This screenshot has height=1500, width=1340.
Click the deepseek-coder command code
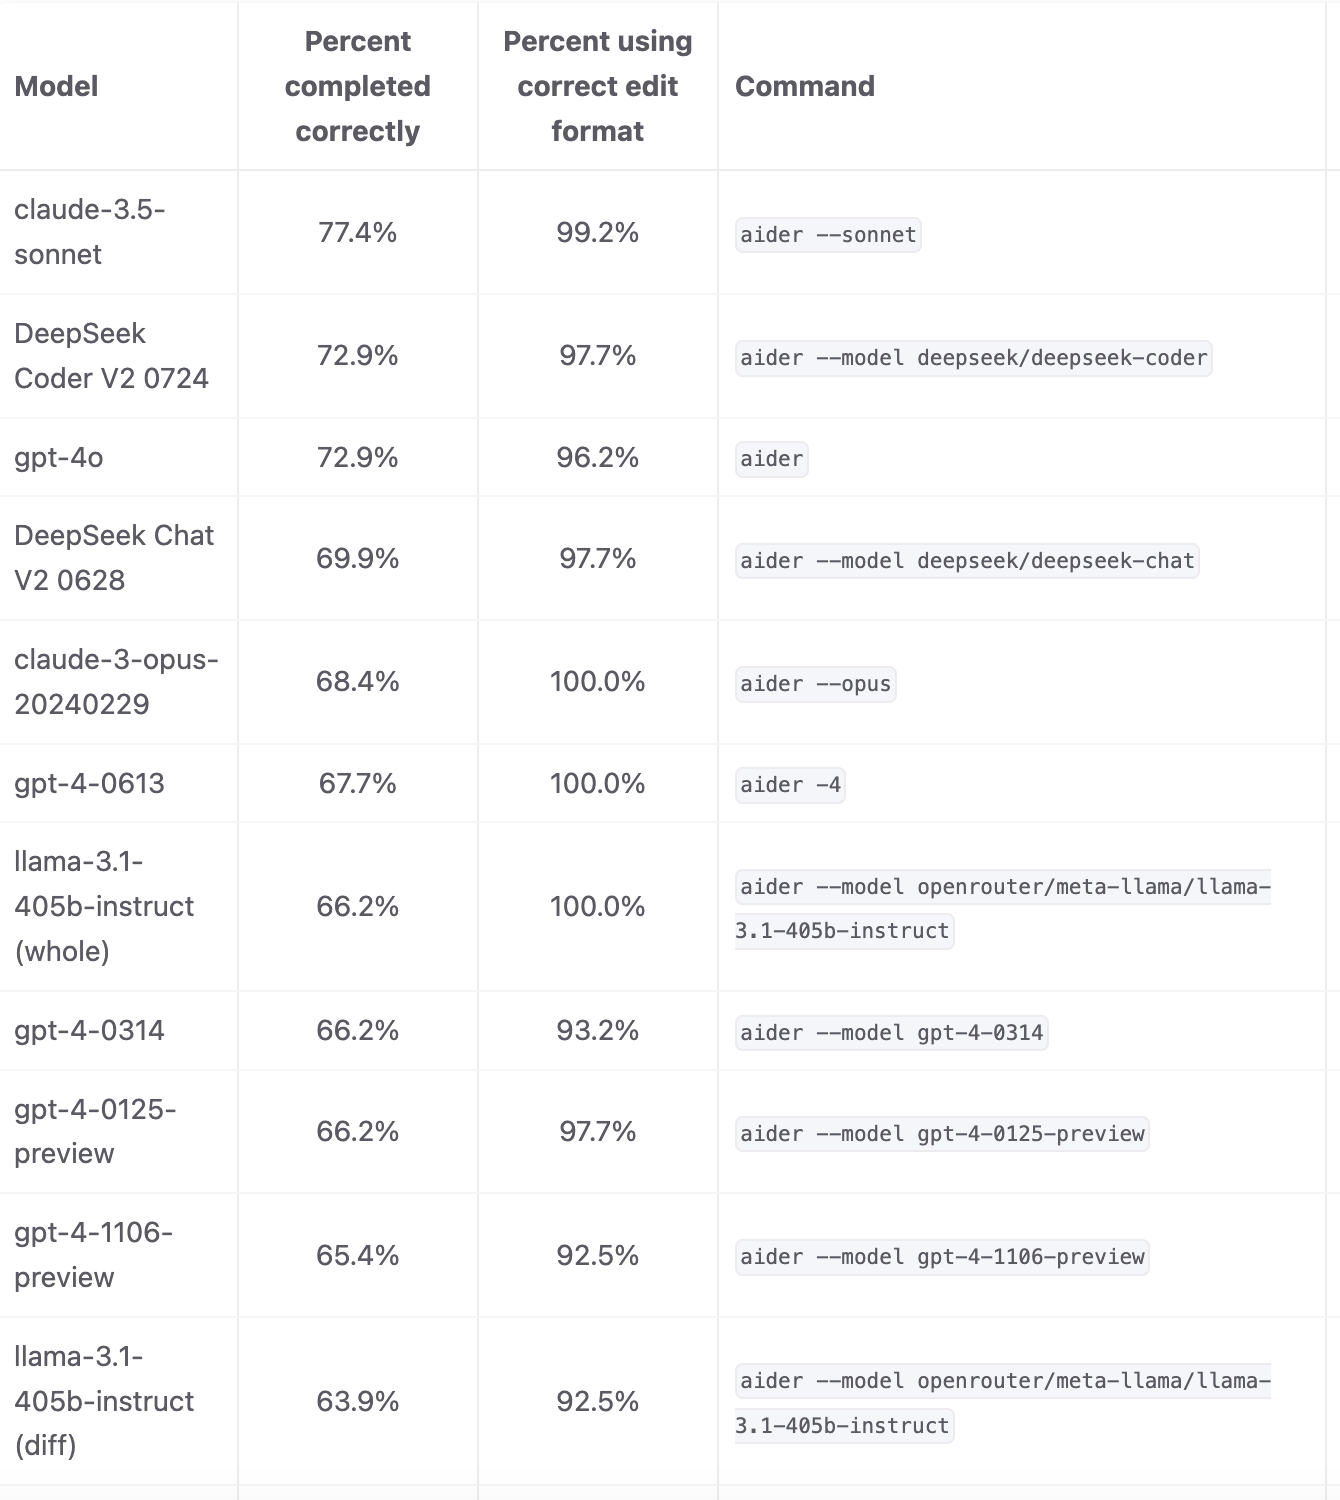pos(973,358)
